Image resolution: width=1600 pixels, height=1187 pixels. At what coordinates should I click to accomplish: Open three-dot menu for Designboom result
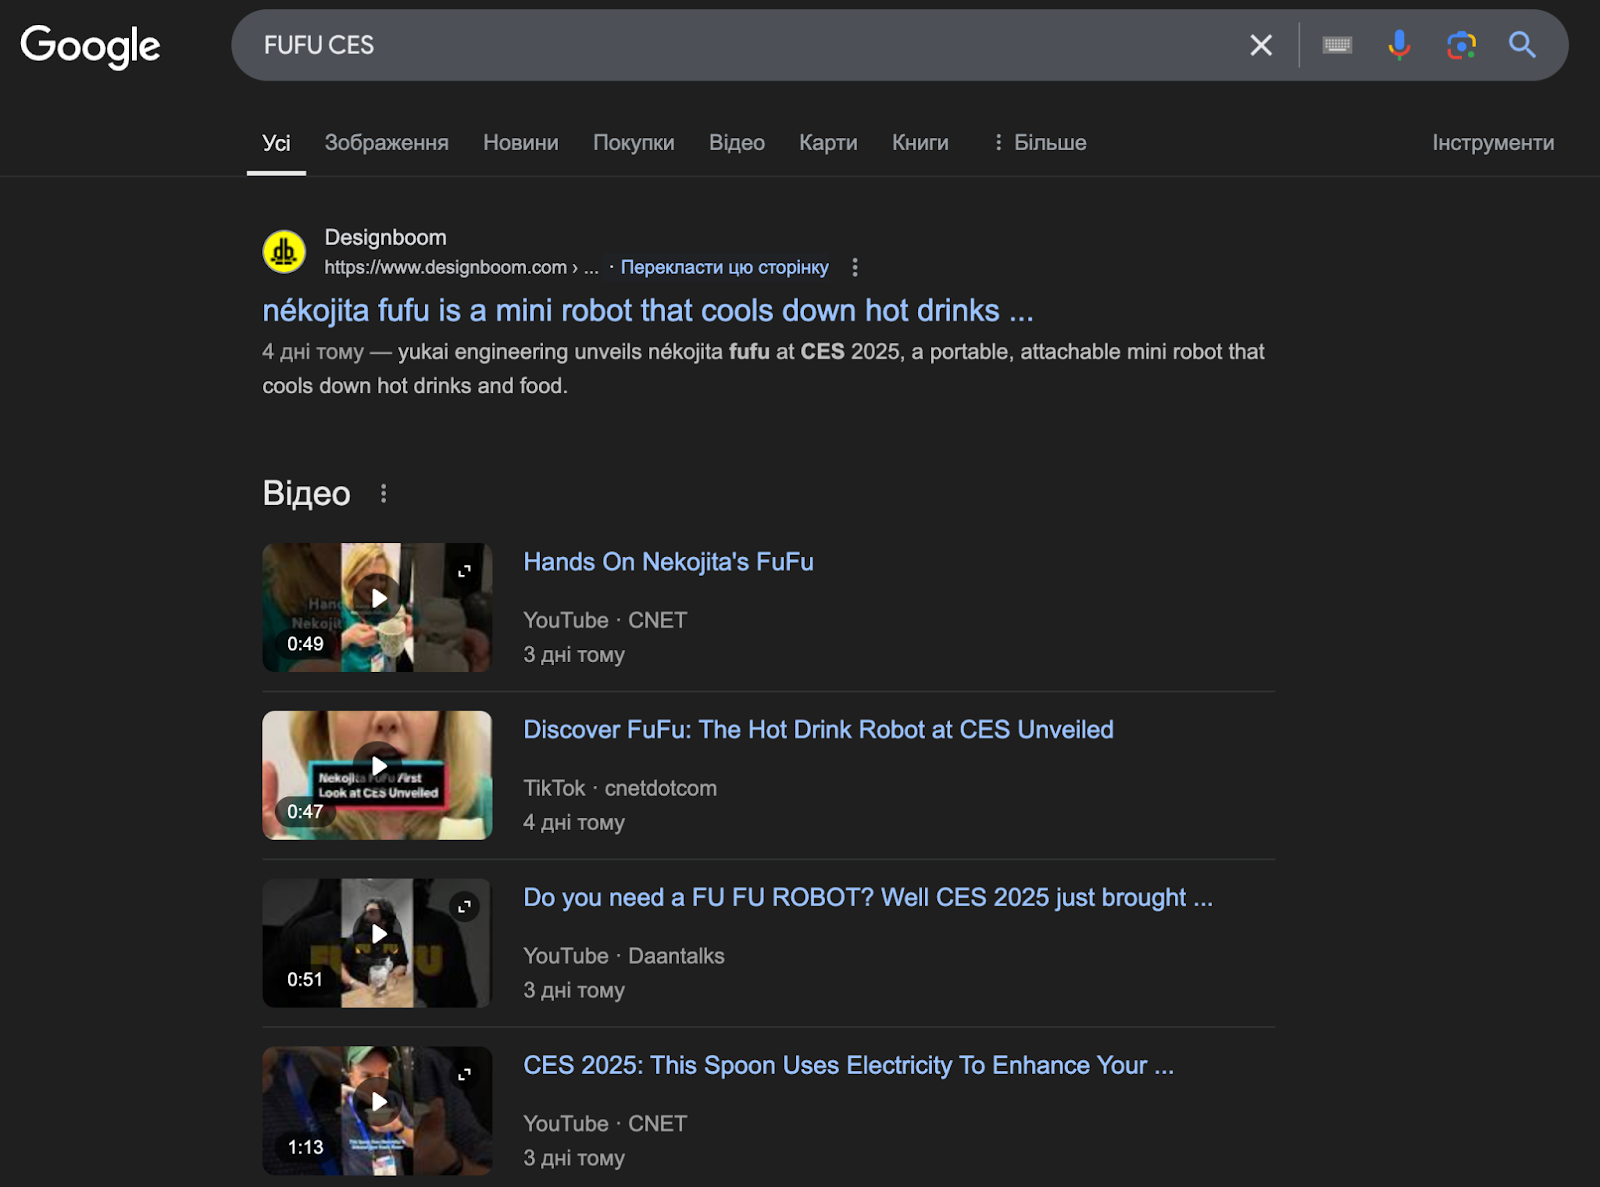pos(854,267)
